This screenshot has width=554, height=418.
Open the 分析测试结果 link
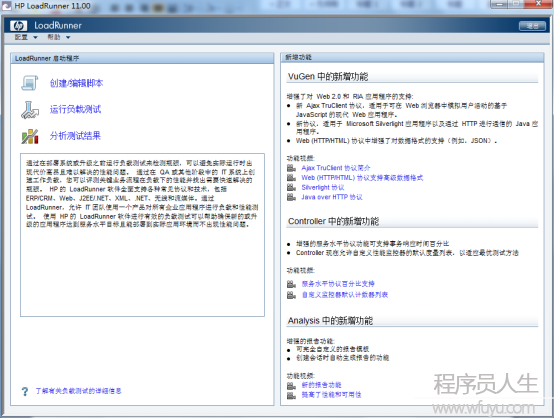(75, 136)
